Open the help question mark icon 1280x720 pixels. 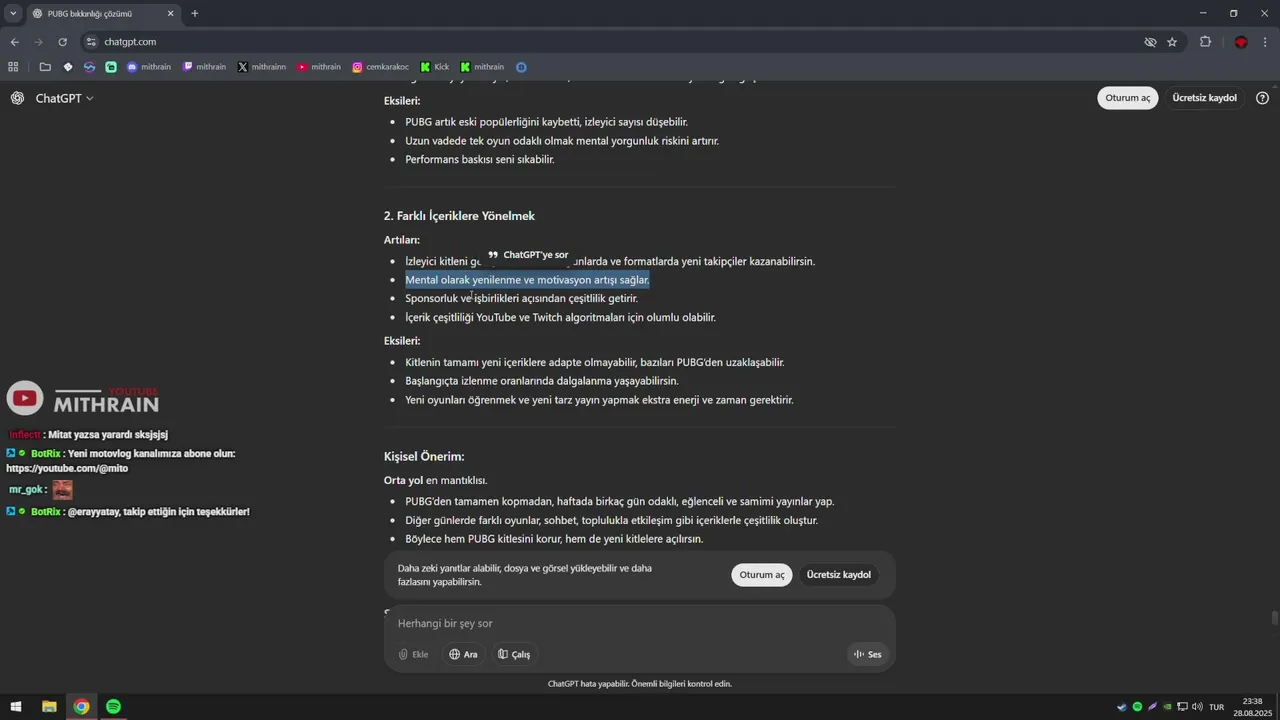point(1262,98)
